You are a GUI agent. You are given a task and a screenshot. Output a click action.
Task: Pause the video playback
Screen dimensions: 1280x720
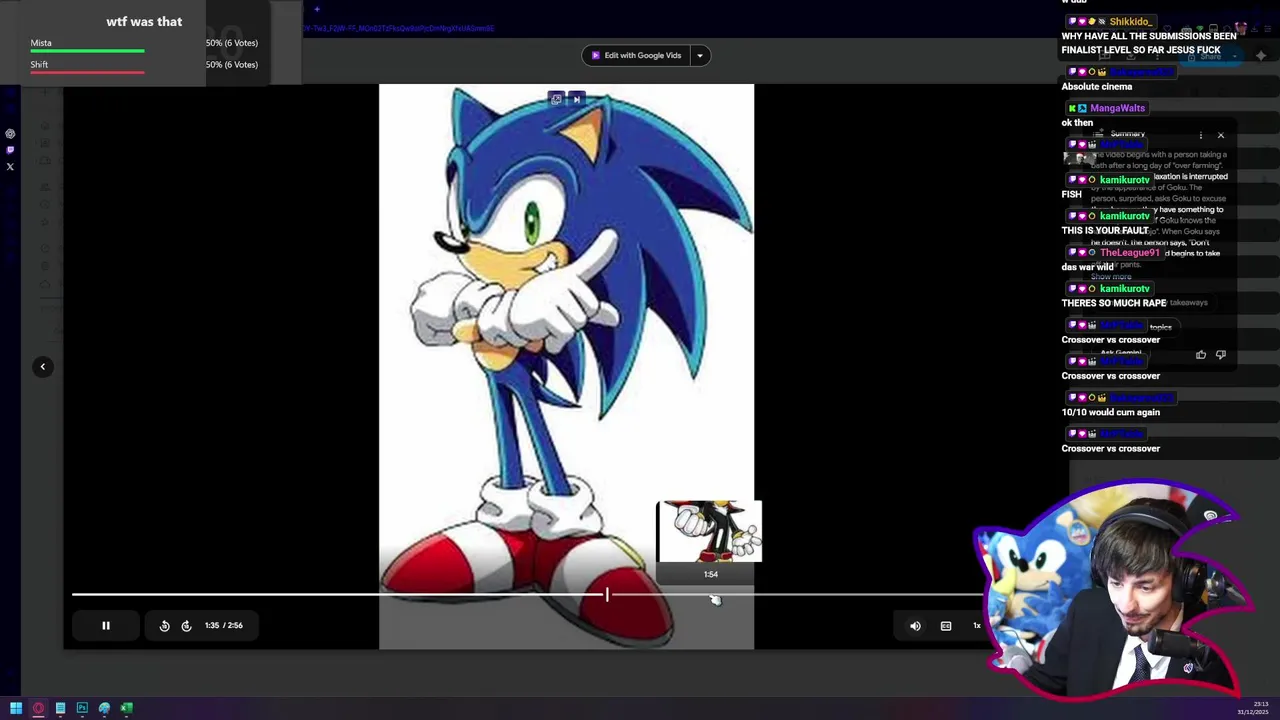click(106, 626)
